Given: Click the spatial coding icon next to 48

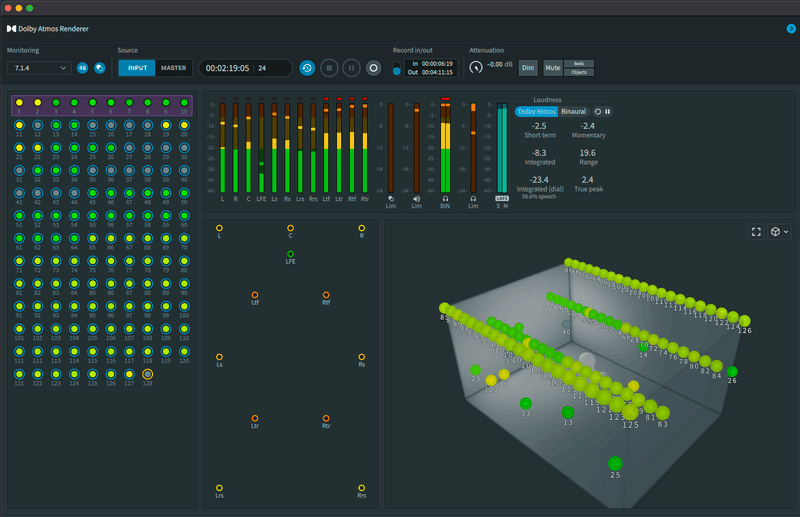Looking at the screenshot, I should 99,68.
